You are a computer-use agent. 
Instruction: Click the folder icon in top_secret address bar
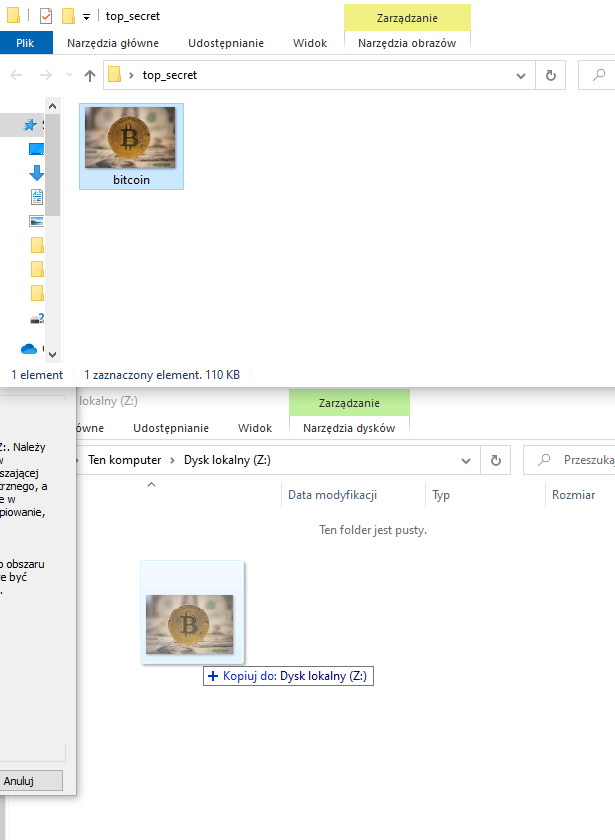114,74
